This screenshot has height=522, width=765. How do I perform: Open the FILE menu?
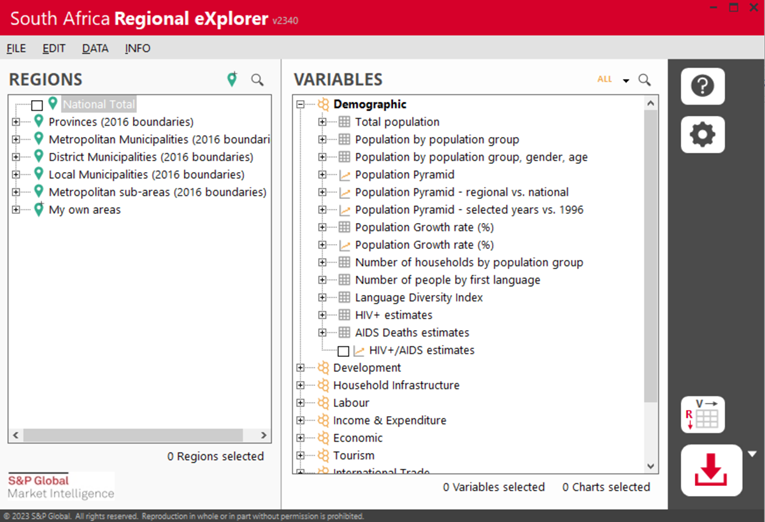16,48
